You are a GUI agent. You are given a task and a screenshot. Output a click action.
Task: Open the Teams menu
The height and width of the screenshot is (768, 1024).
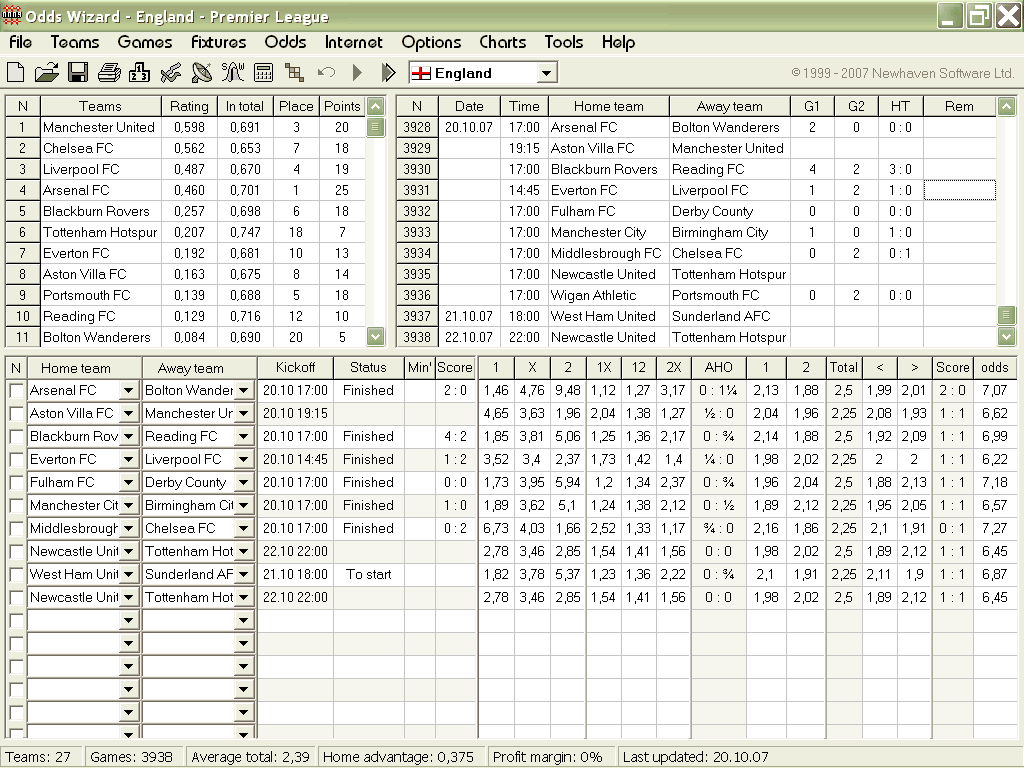coord(75,42)
